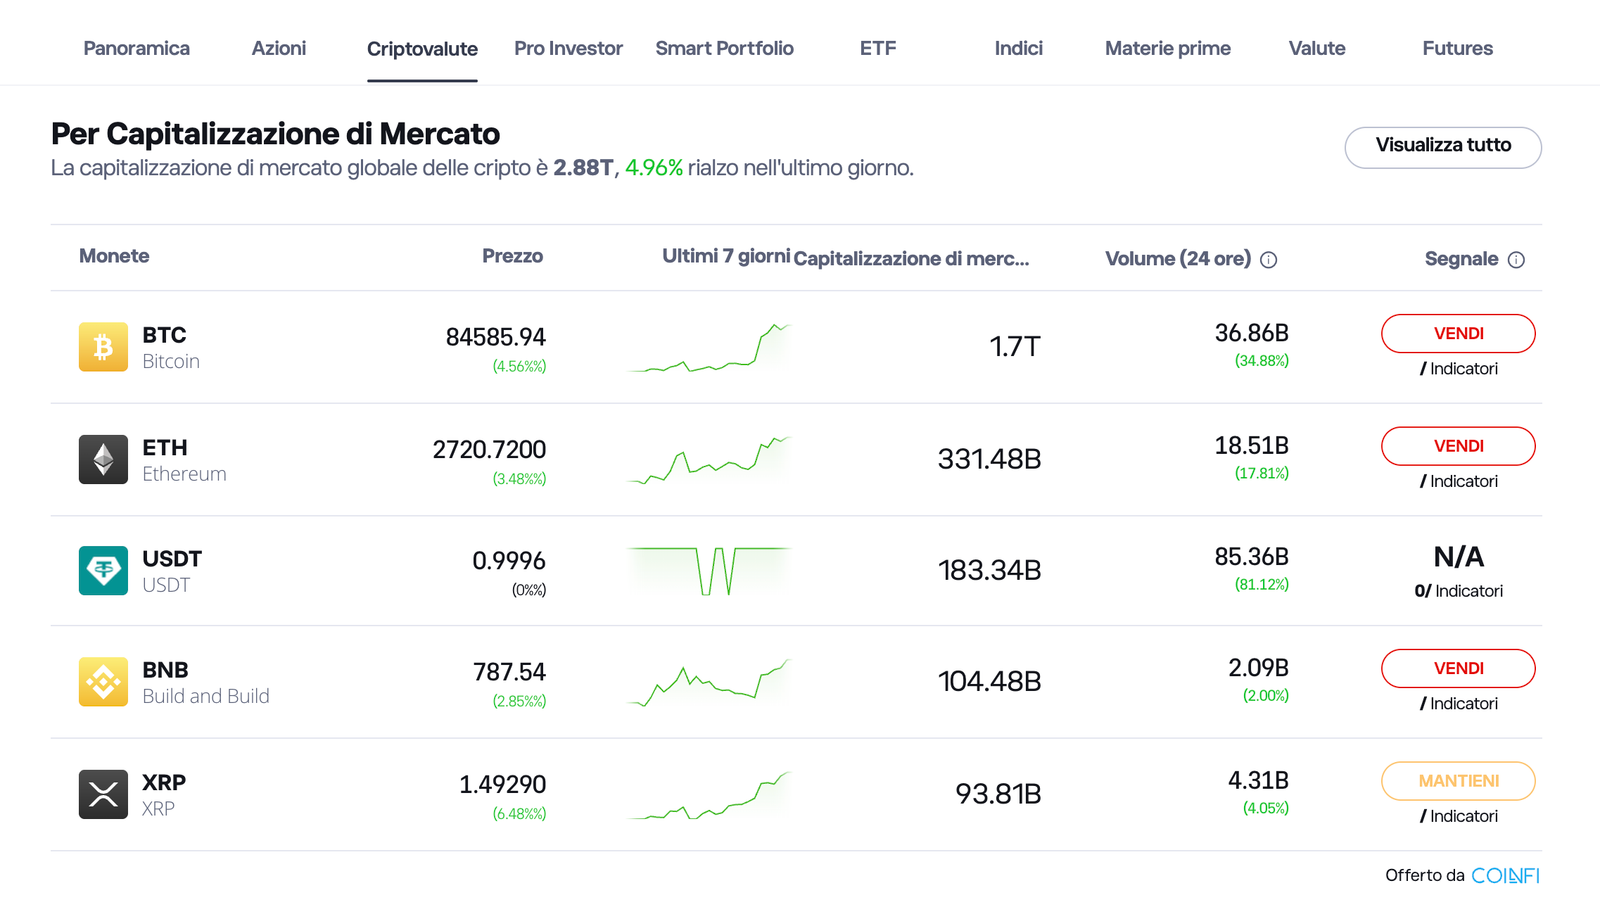This screenshot has height=919, width=1600.
Task: Open USDT 7-day sparkline chart
Action: tap(709, 571)
